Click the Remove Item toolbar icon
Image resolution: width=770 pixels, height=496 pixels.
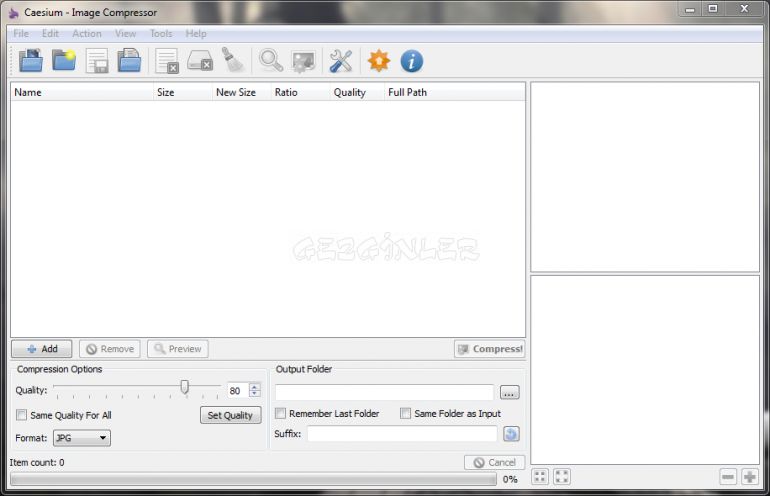[x=166, y=61]
